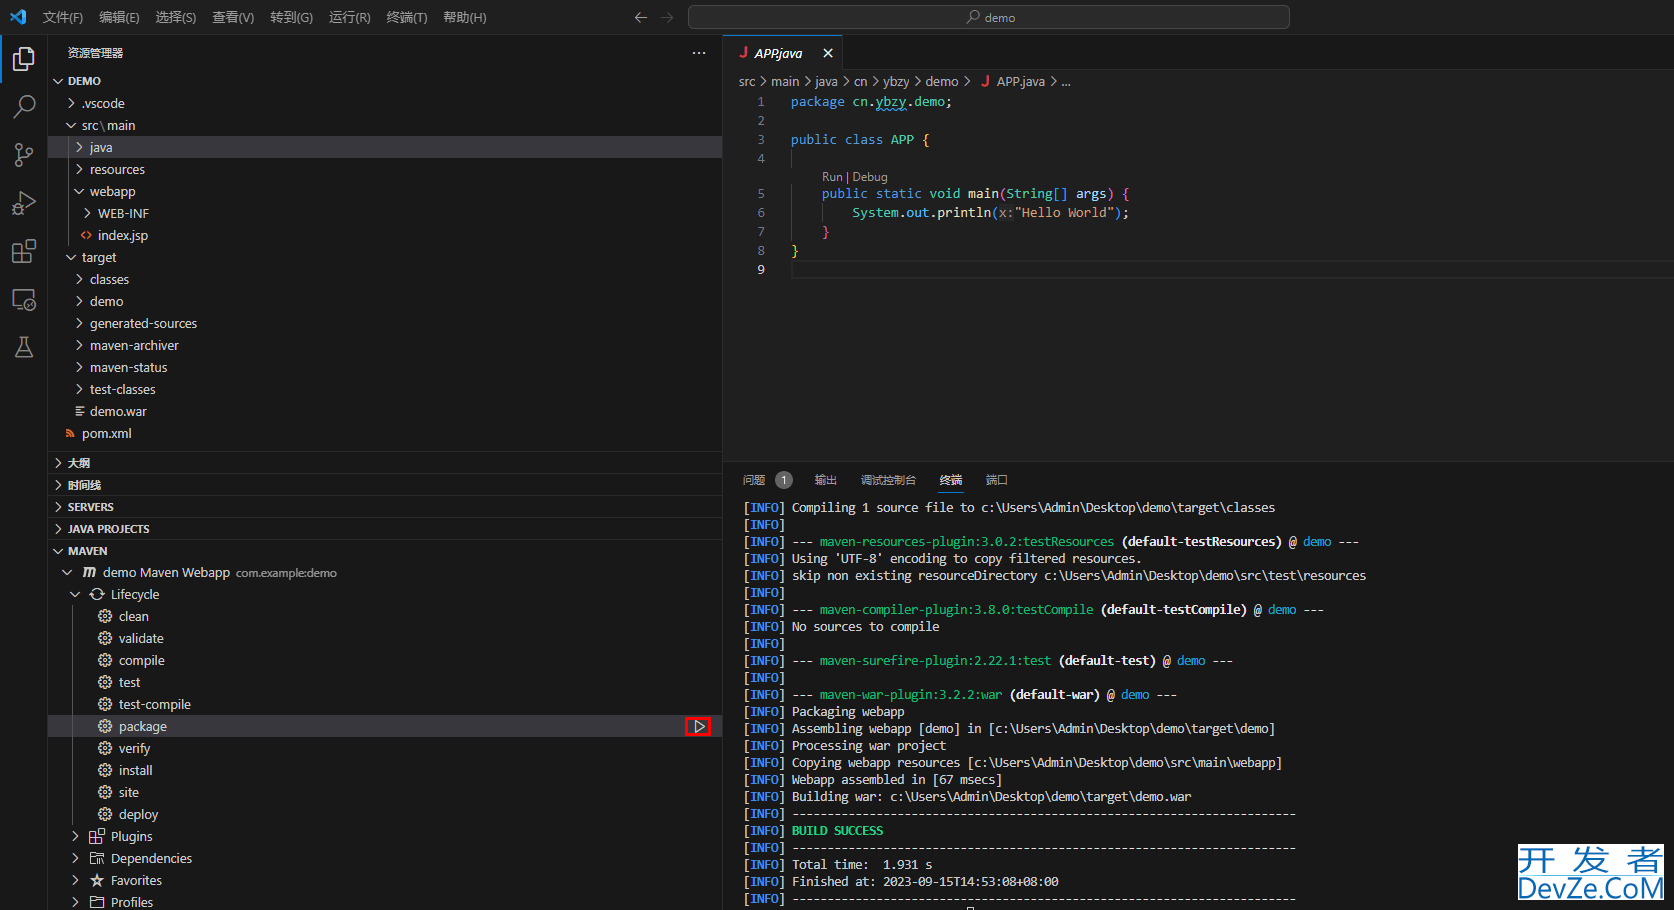Close the APP.java editor tab
Screen dimensions: 1674x910
pos(828,53)
